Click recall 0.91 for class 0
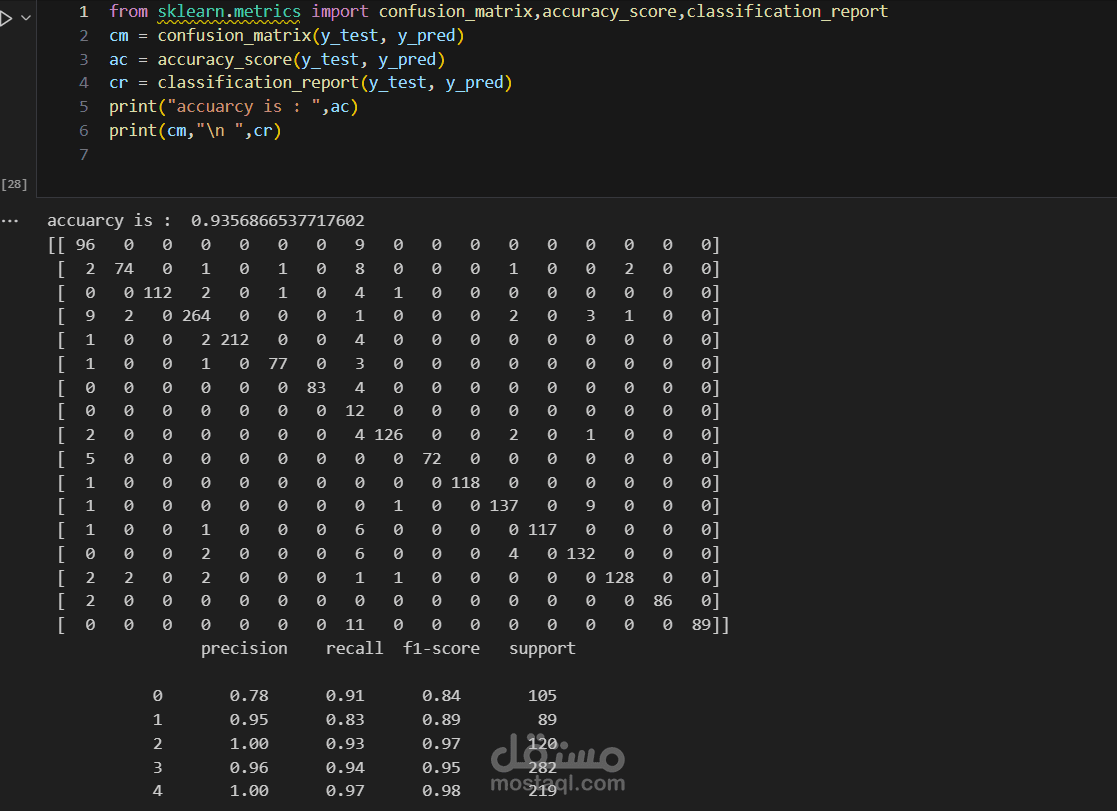The image size is (1117, 811). pyautogui.click(x=345, y=696)
